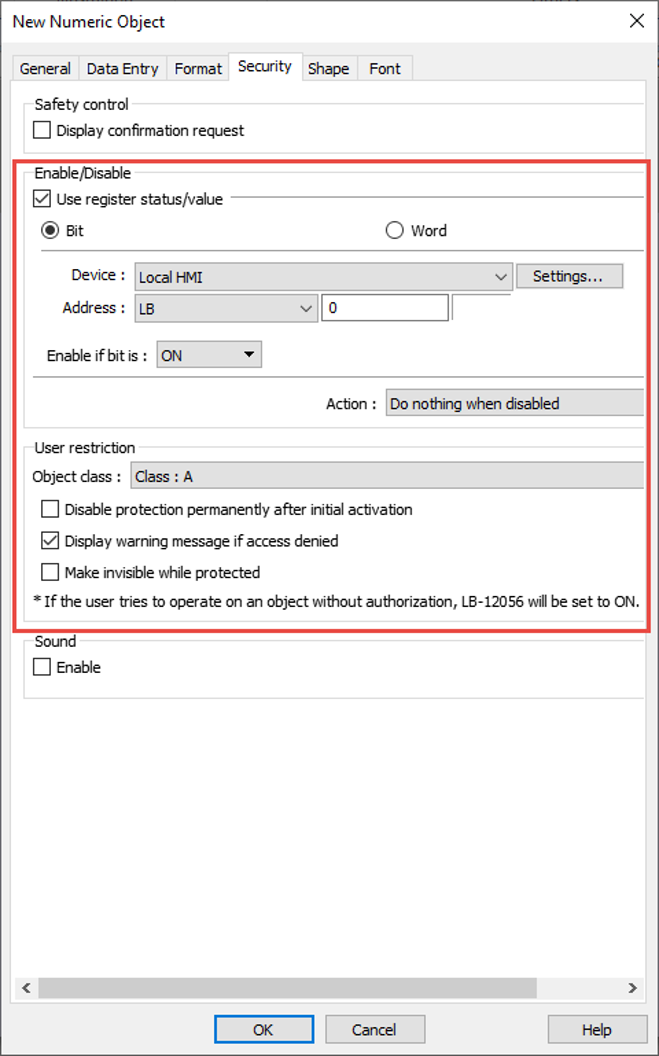The image size is (659, 1056).
Task: Select the Word radio button
Action: [394, 231]
